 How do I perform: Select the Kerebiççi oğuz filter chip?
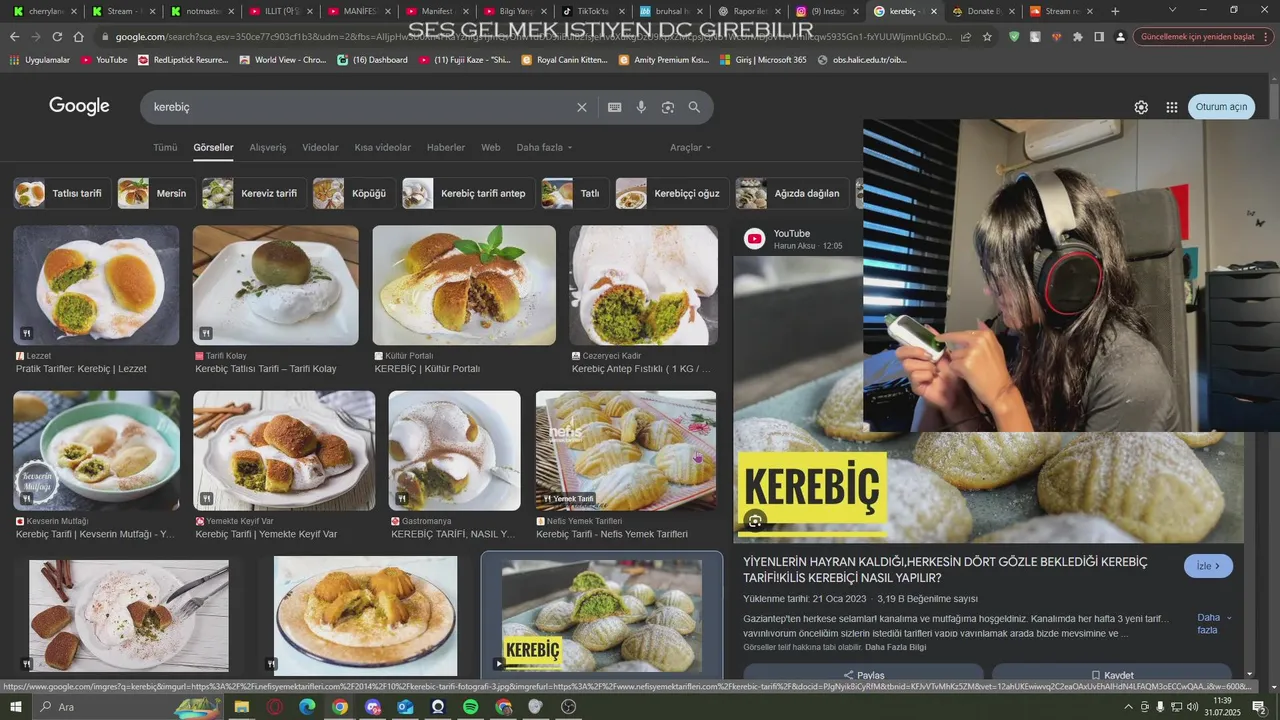point(671,193)
